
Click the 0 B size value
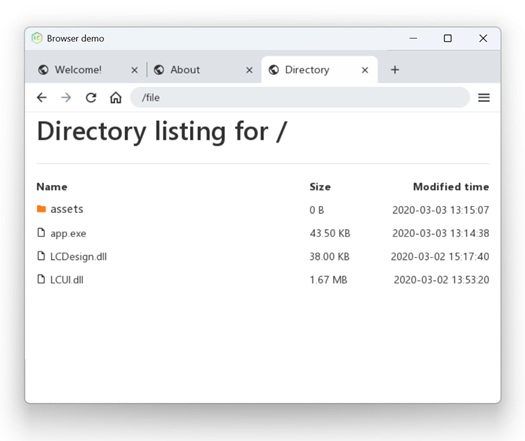click(317, 210)
